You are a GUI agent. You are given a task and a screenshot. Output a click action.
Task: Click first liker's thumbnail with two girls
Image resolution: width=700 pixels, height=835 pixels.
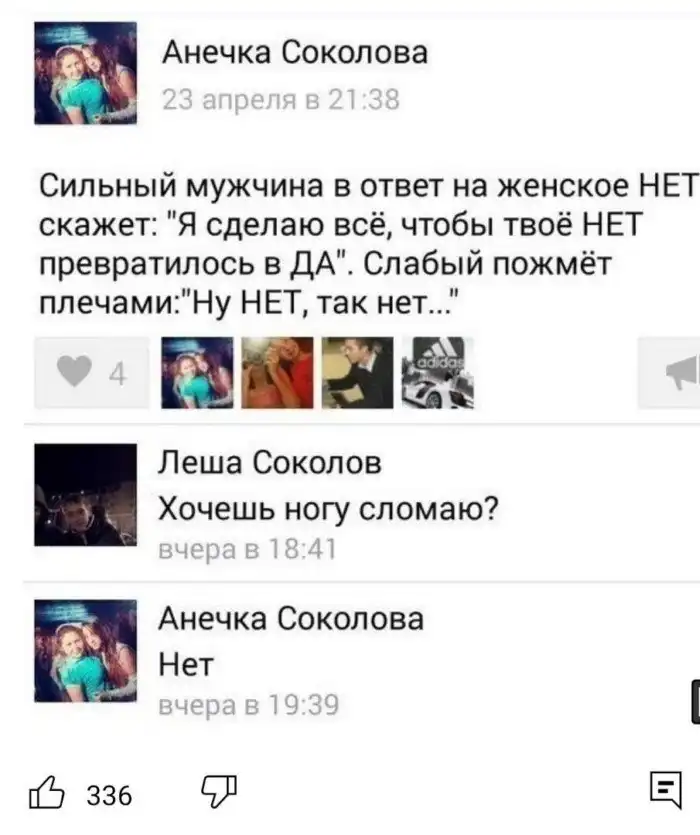click(x=197, y=373)
